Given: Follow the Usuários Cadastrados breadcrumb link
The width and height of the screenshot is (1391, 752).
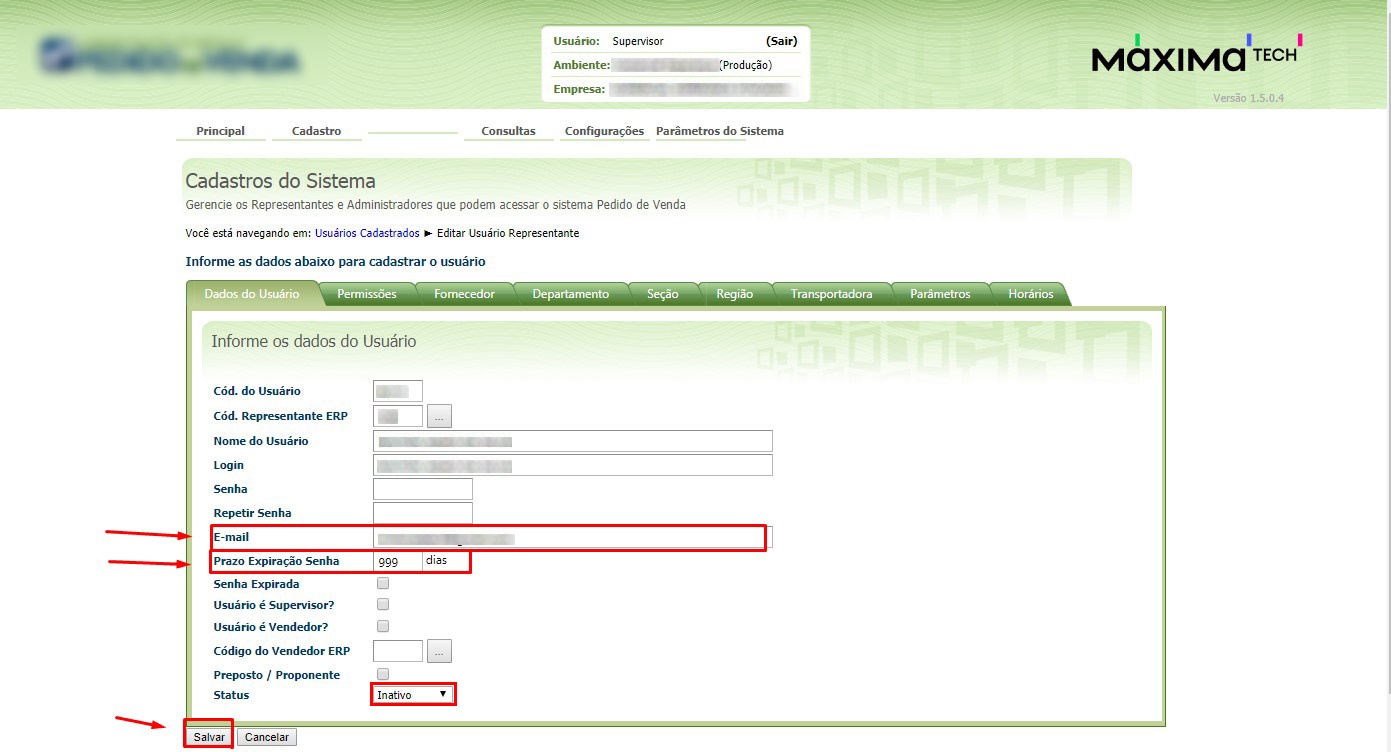Looking at the screenshot, I should [367, 233].
